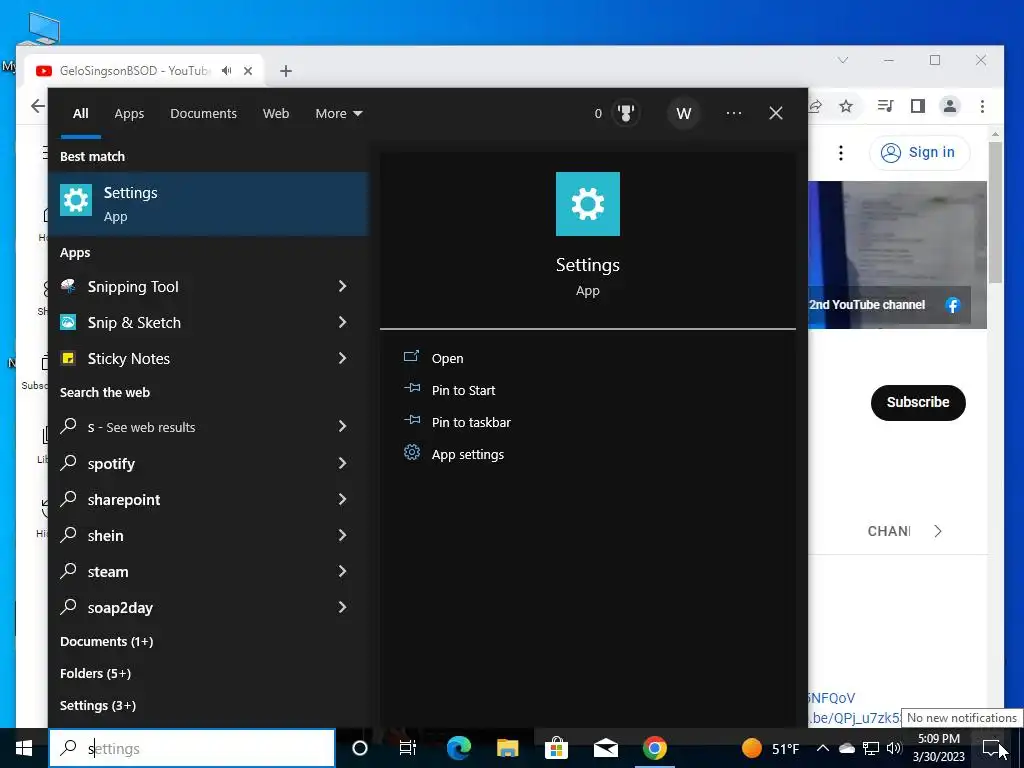Select the soap2day web suggestion
This screenshot has height=768, width=1024.
point(120,608)
